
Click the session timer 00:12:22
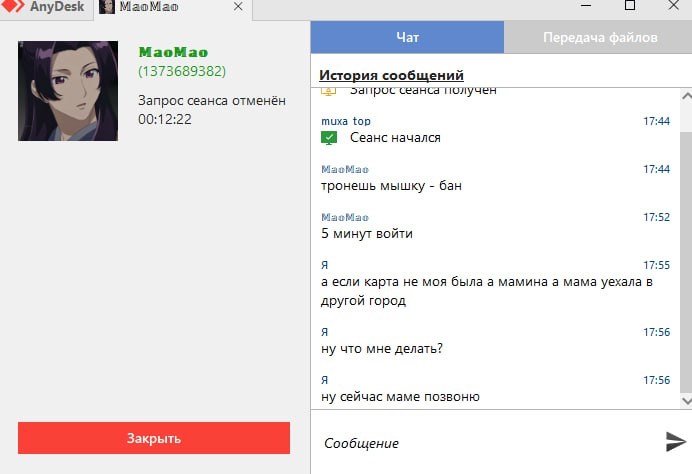pyautogui.click(x=165, y=119)
